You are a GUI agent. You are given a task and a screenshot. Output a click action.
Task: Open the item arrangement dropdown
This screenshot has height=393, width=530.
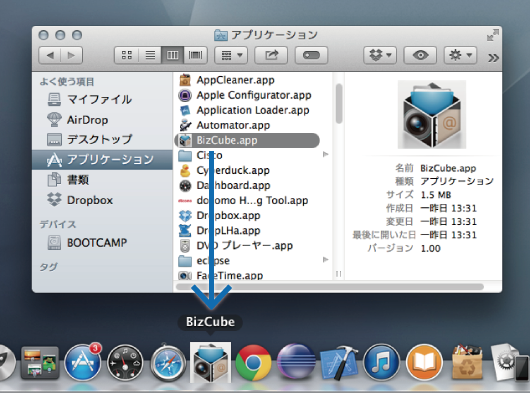click(231, 55)
